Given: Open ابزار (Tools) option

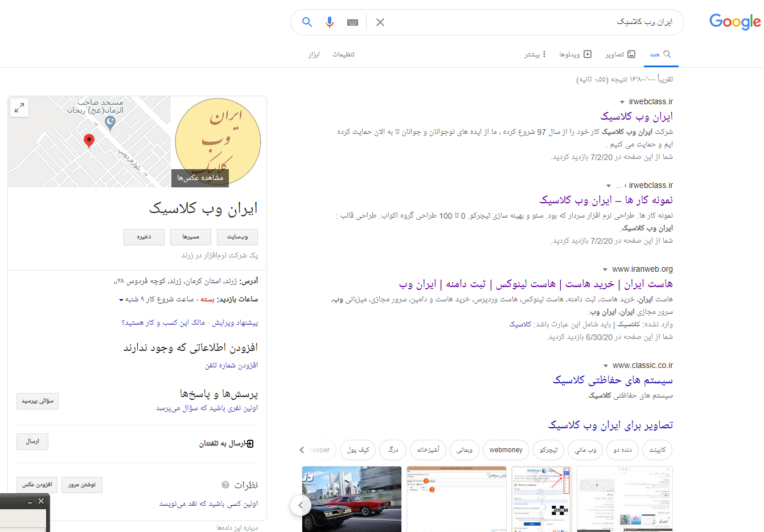Looking at the screenshot, I should tap(314, 54).
